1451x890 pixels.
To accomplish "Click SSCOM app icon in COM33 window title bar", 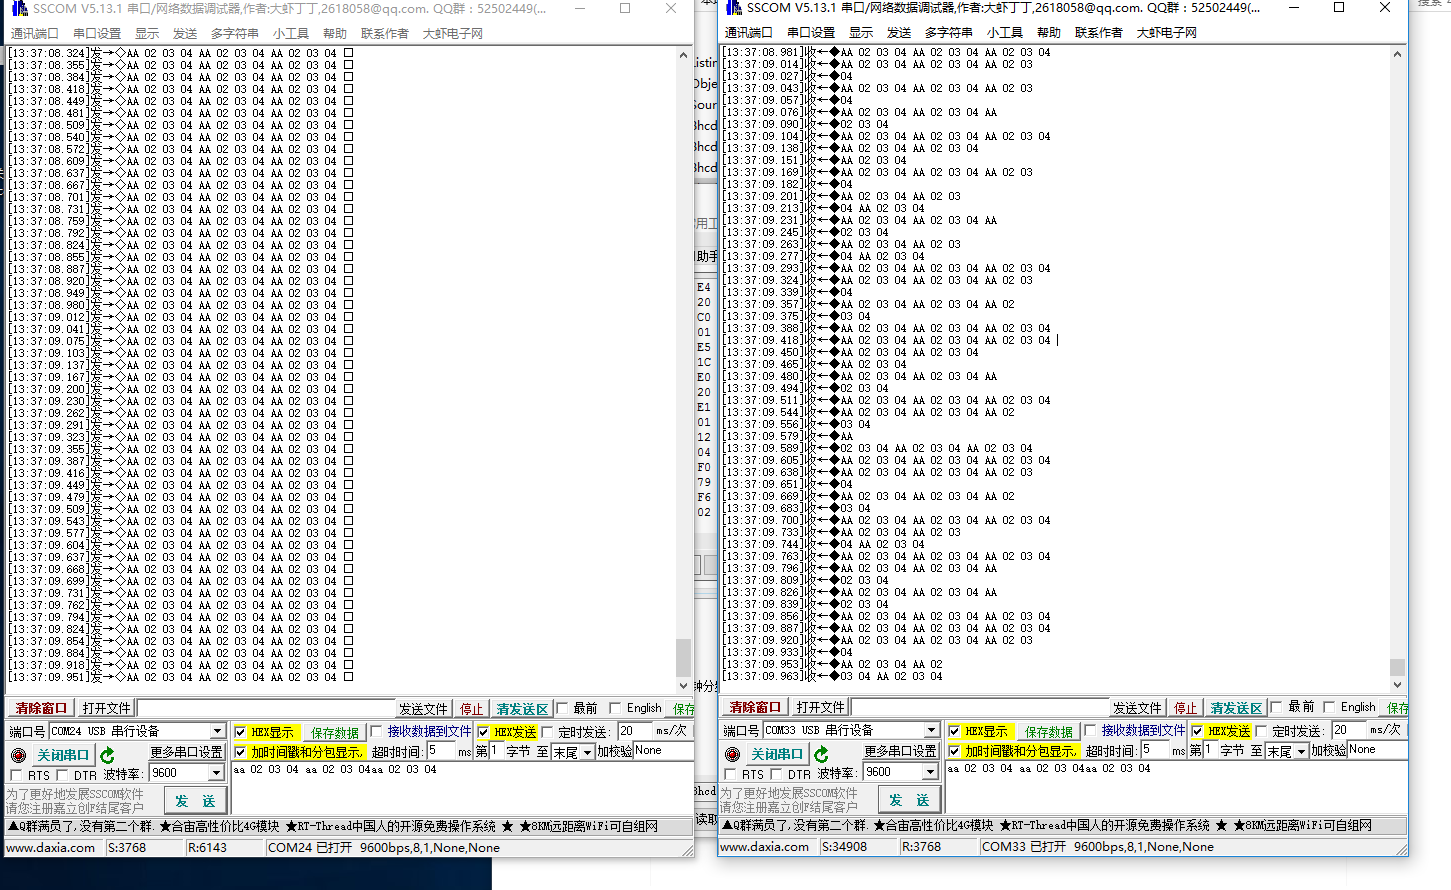I will [733, 8].
